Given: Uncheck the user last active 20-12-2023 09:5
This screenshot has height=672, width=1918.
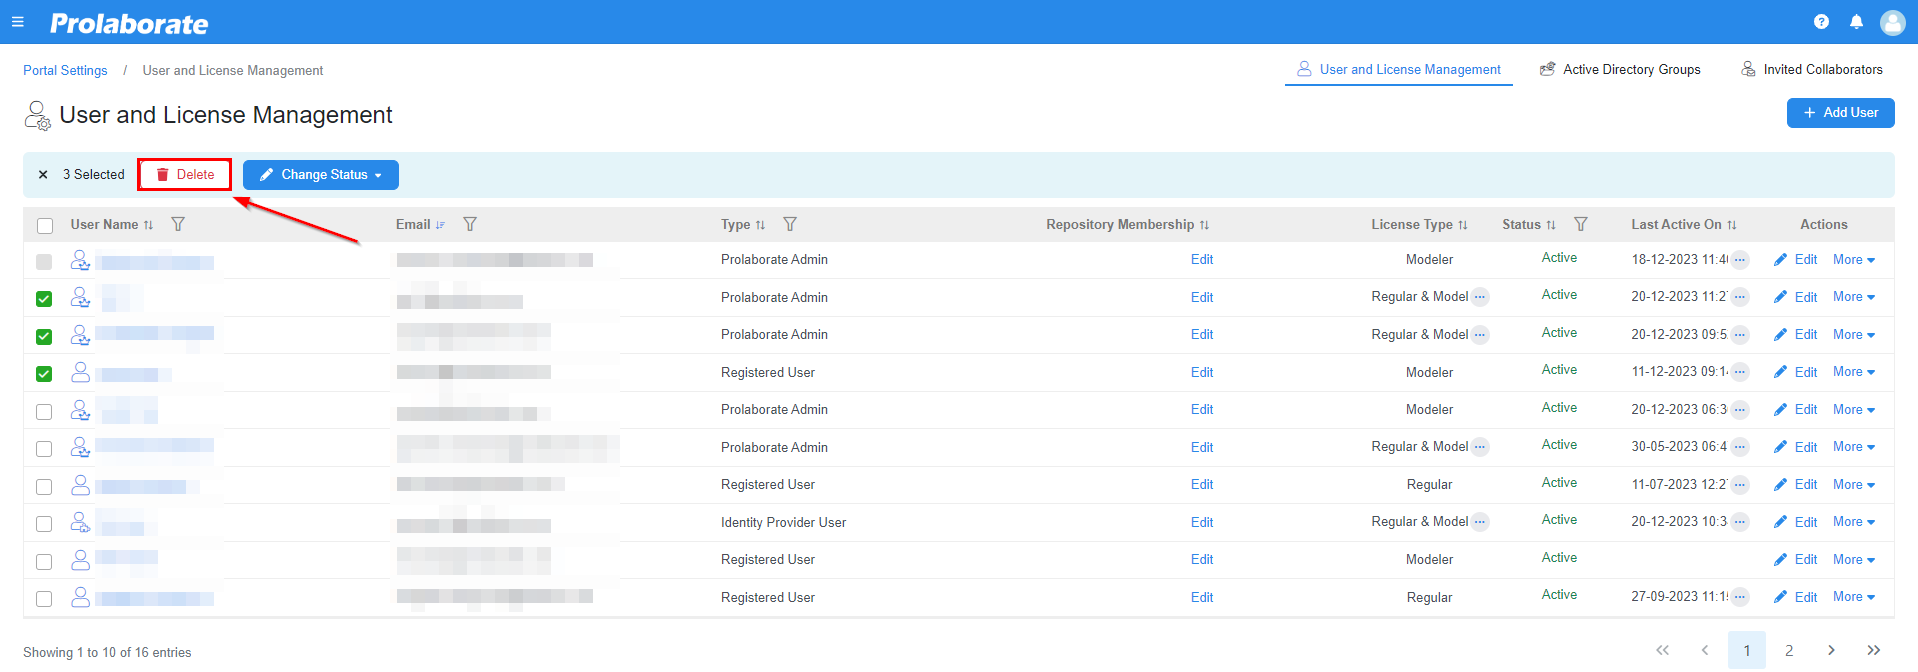Looking at the screenshot, I should point(44,337).
